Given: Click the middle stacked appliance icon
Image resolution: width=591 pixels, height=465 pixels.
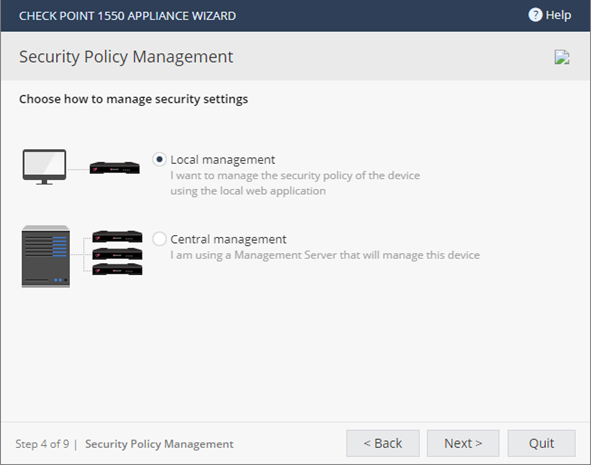Looking at the screenshot, I should pos(117,253).
